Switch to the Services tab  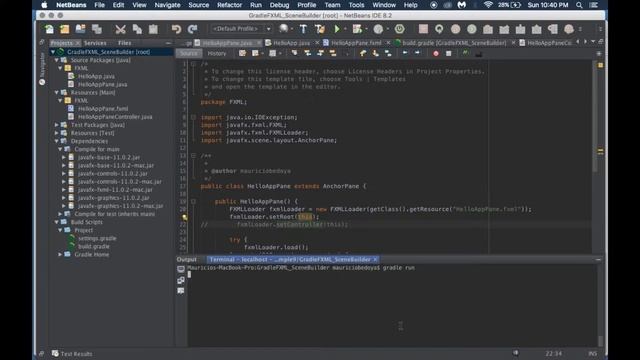pyautogui.click(x=95, y=43)
